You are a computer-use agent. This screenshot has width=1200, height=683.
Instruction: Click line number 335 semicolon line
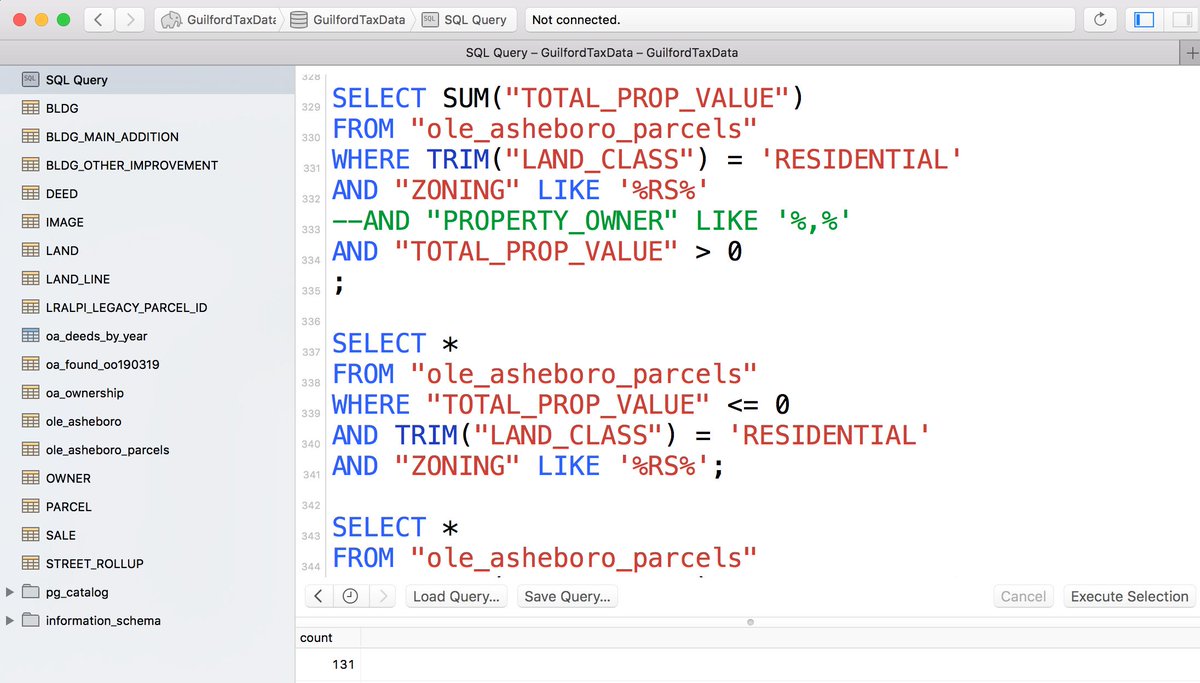point(338,284)
